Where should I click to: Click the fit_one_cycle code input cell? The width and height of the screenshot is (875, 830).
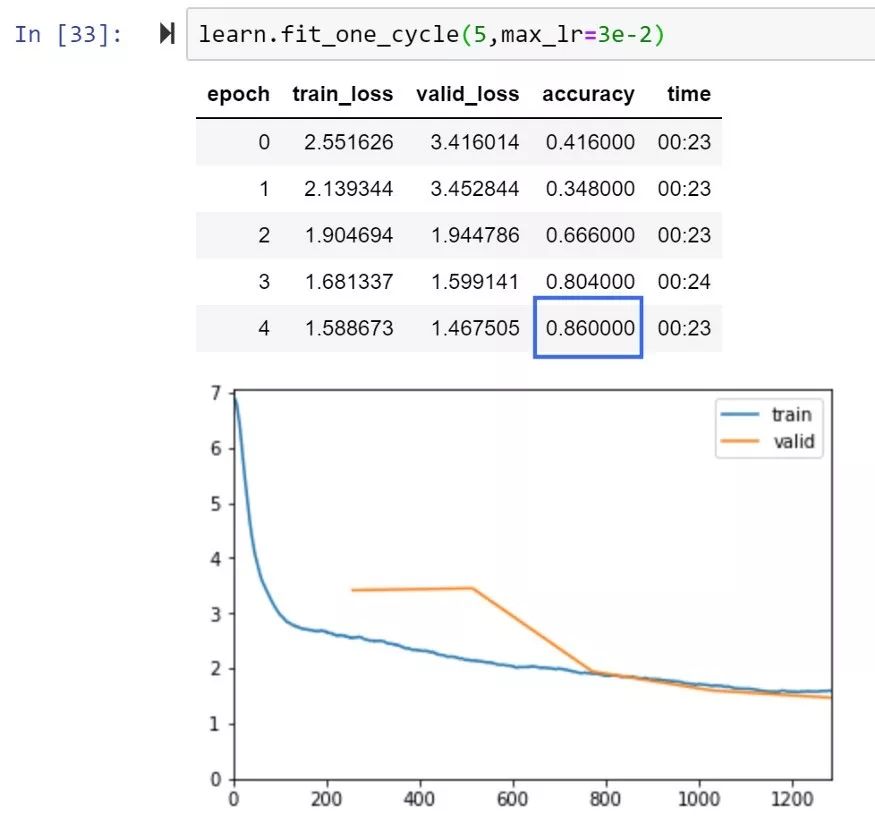pos(531,34)
